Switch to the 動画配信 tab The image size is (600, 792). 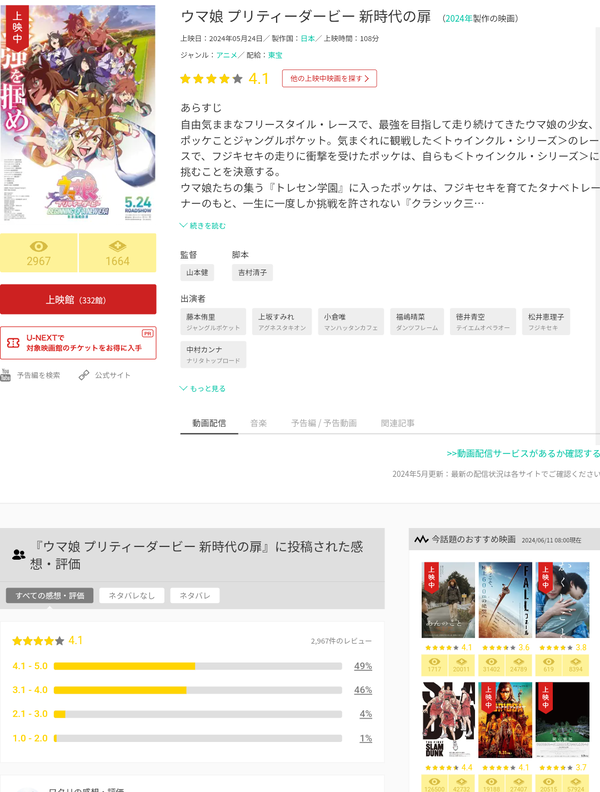pos(209,423)
